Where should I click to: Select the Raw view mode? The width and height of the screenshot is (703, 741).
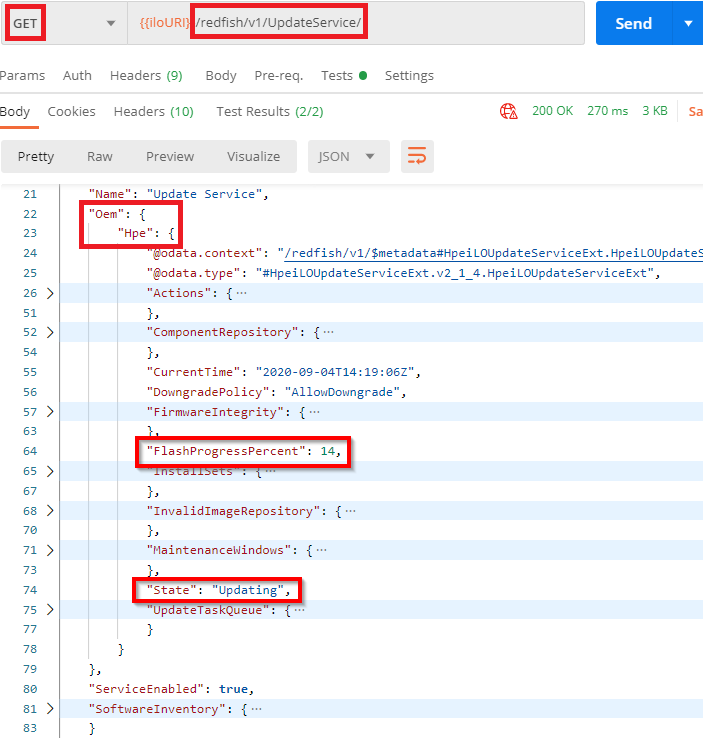tap(100, 157)
